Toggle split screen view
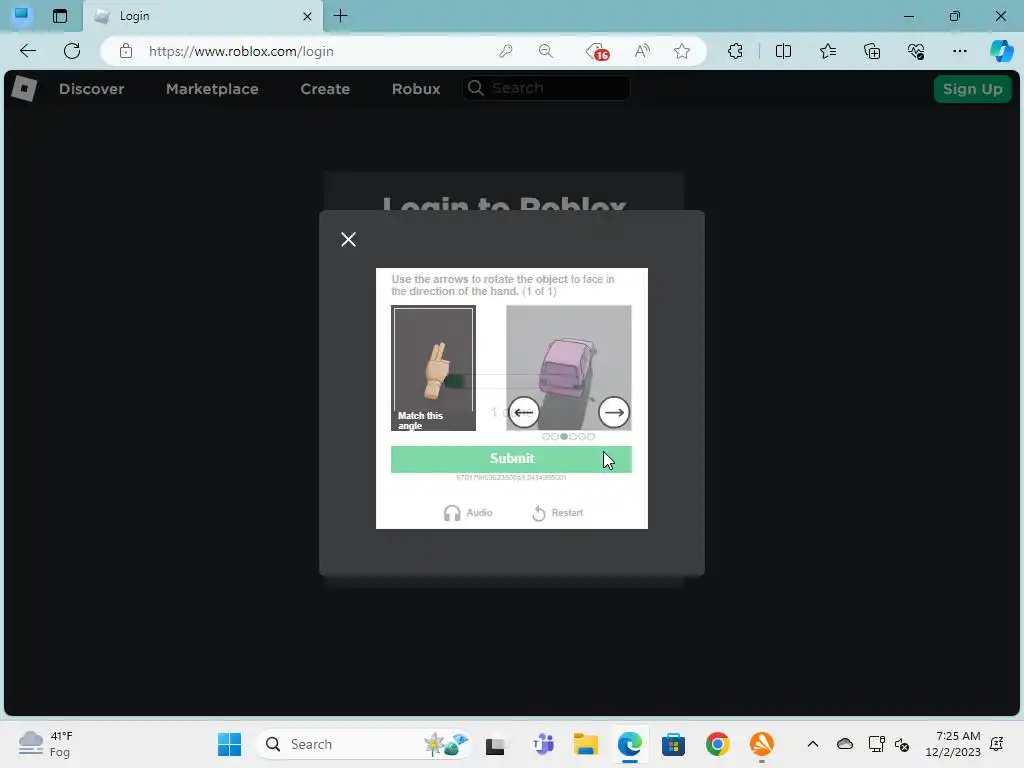This screenshot has width=1024, height=768. coord(783,51)
